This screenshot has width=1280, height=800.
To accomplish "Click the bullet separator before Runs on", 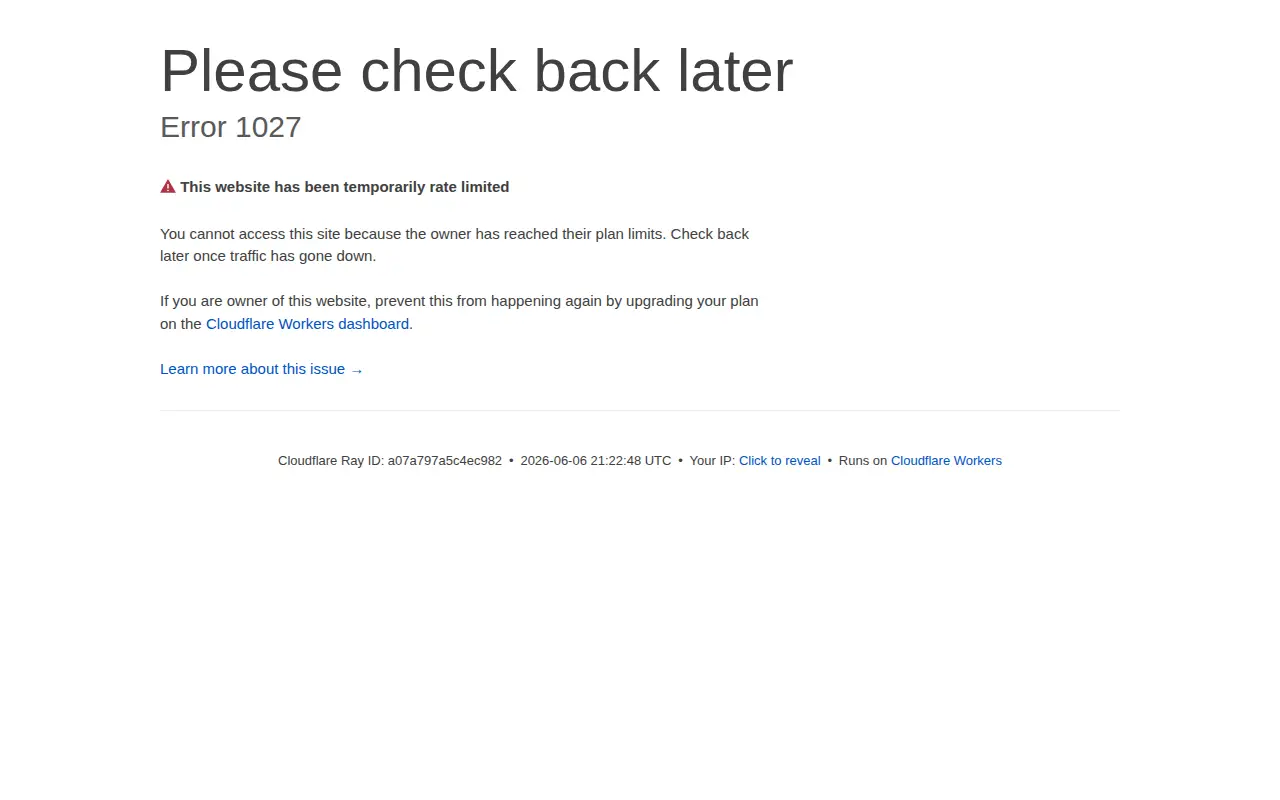I will tap(830, 461).
